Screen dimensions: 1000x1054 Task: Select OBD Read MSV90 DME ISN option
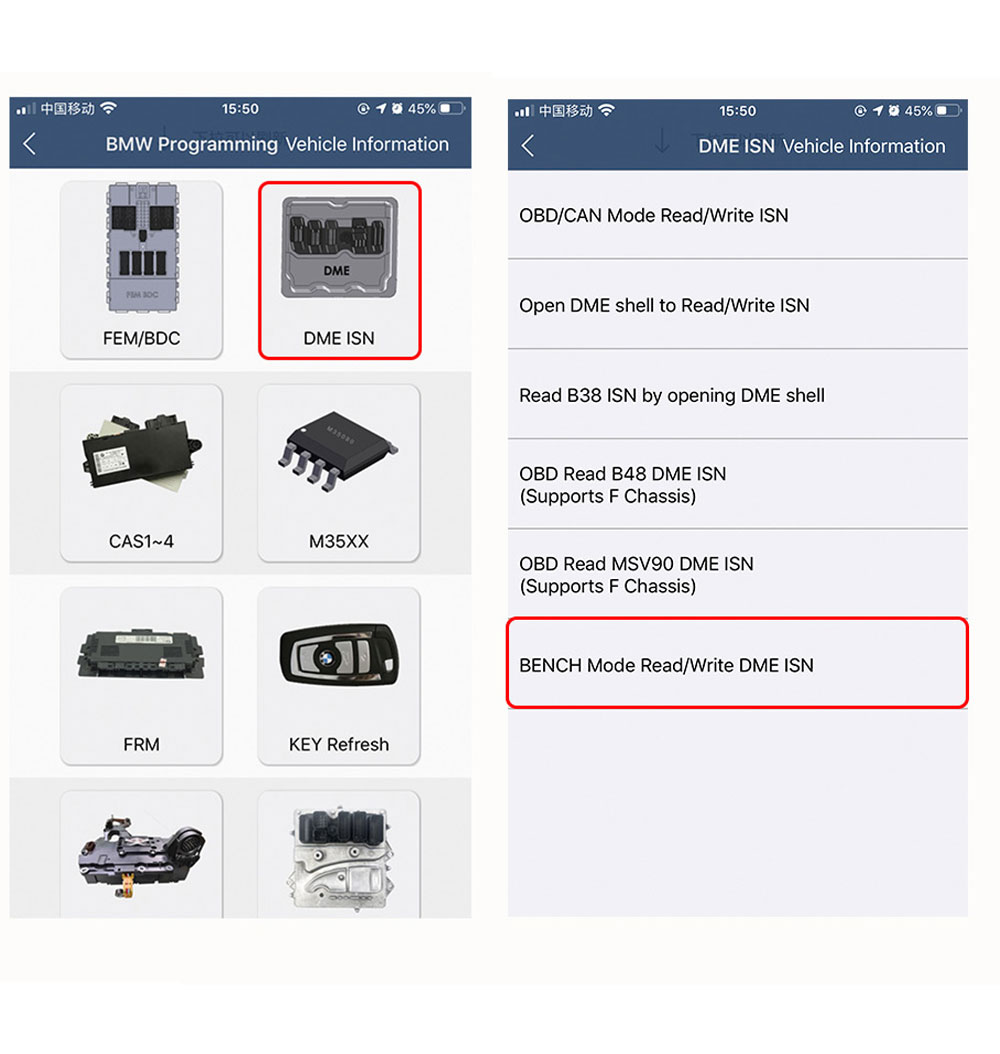pyautogui.click(x=737, y=574)
